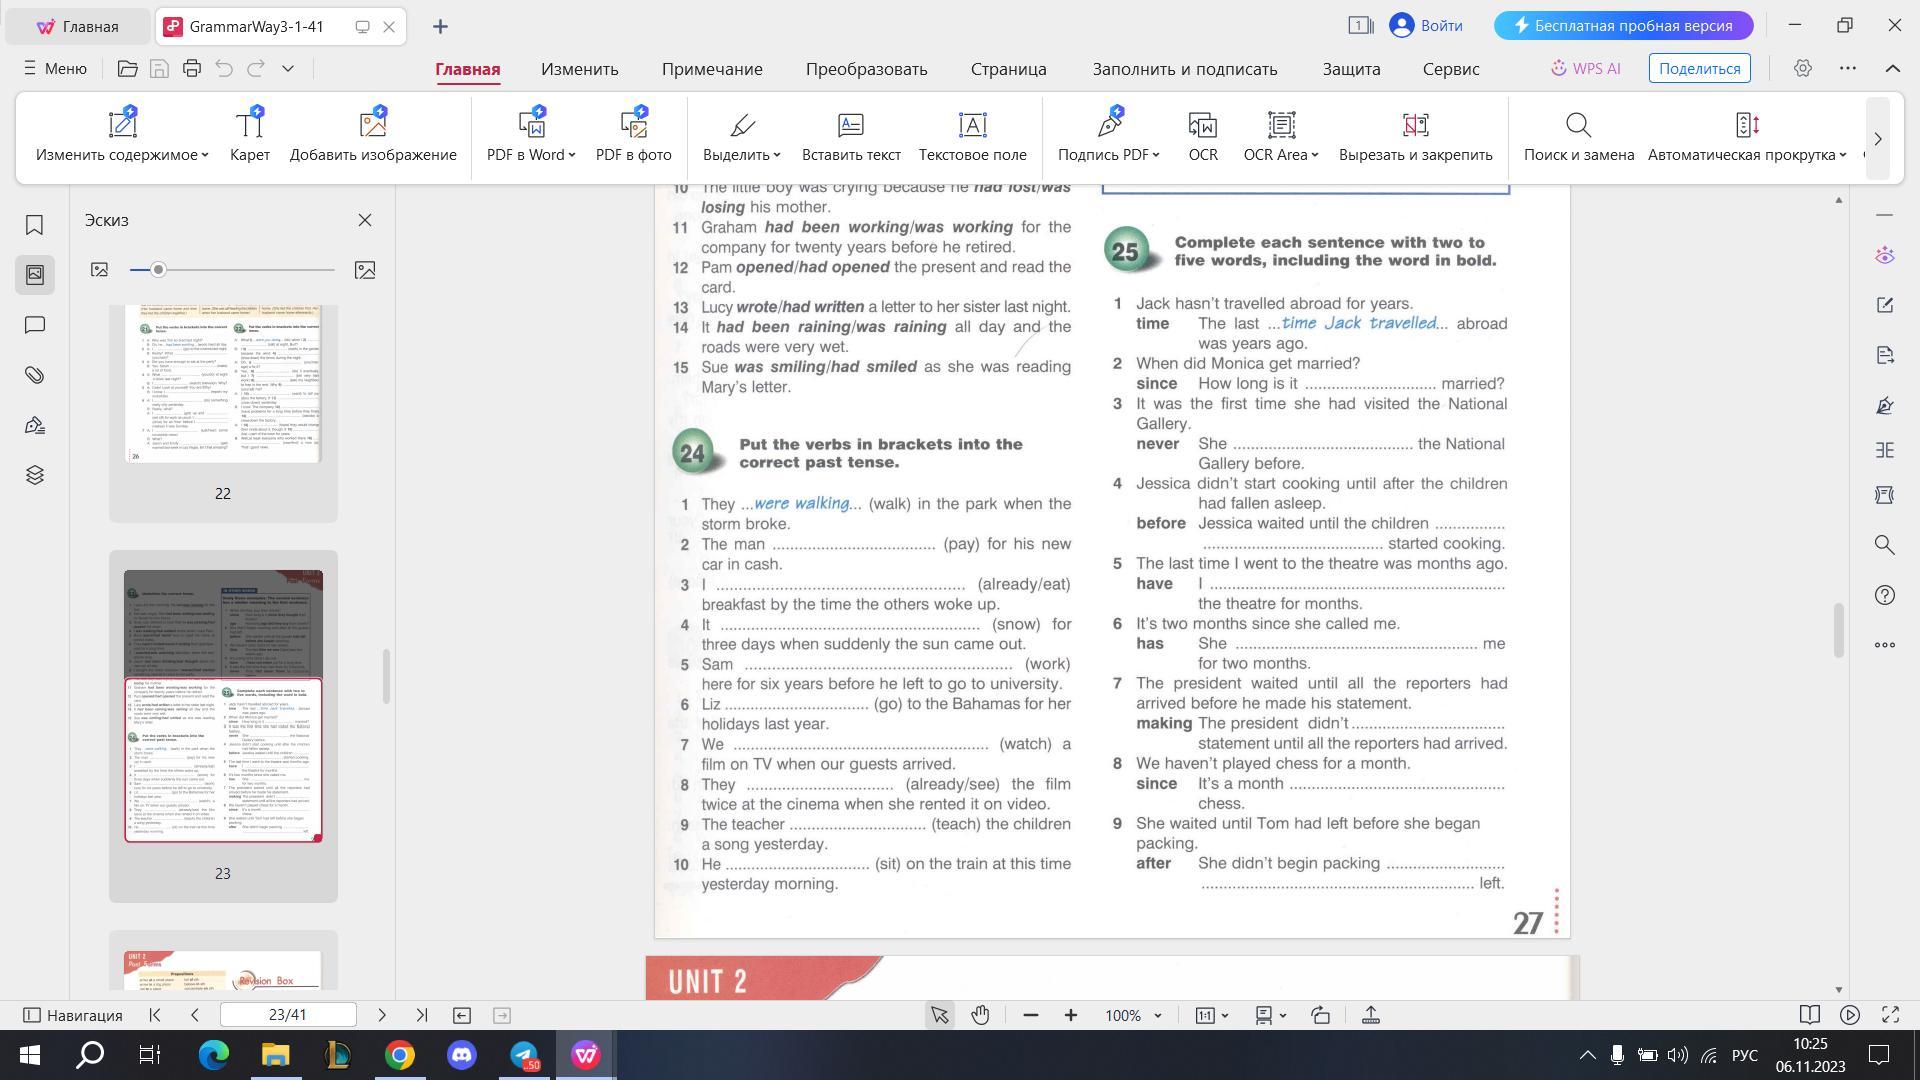Click the OCR tool icon
Screen dimensions: 1920x1080
tap(1202, 126)
